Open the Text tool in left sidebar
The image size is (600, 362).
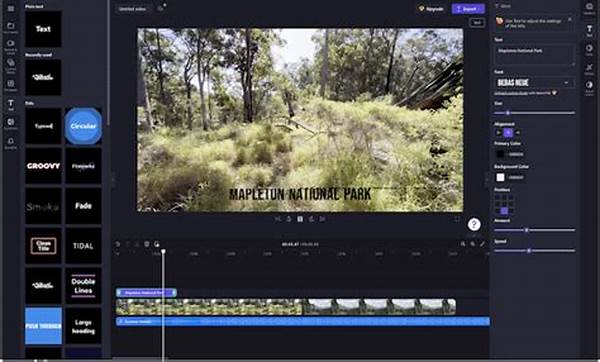click(11, 105)
